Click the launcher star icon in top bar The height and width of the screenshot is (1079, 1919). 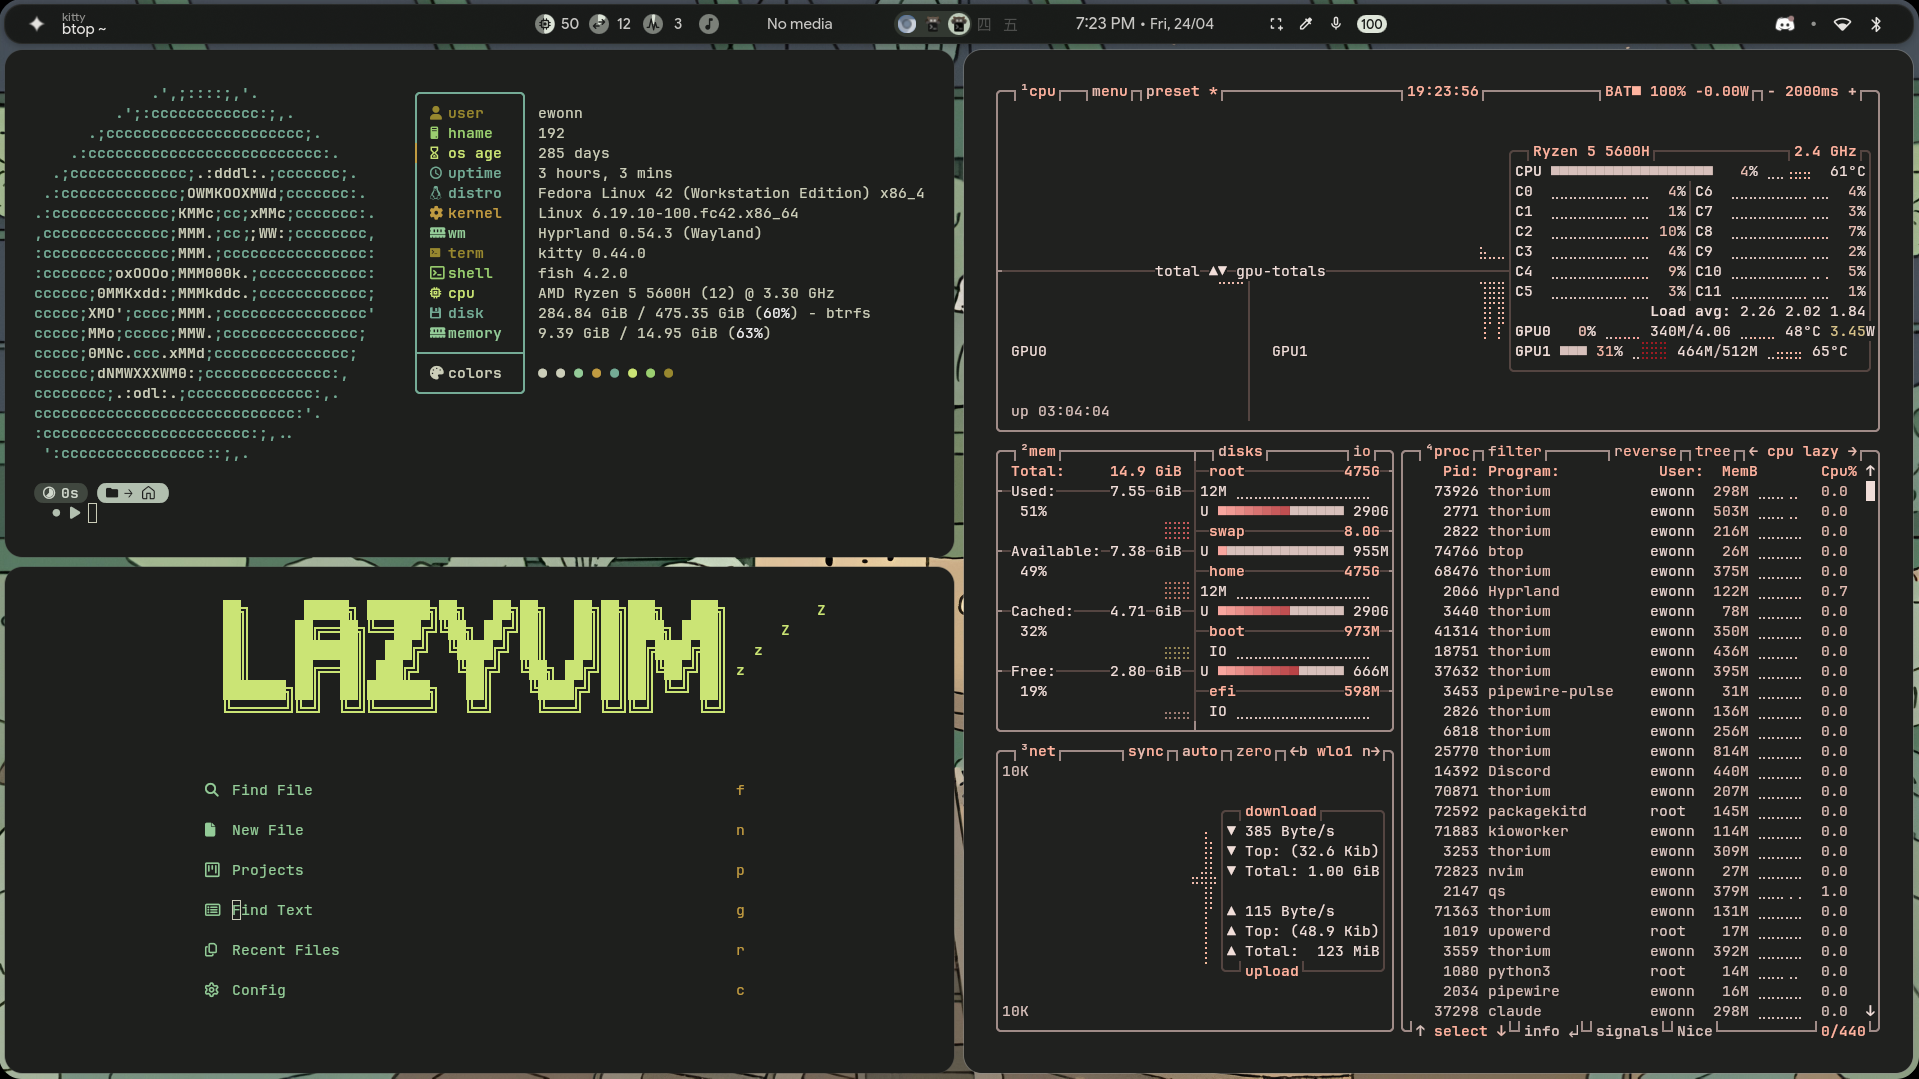37,24
